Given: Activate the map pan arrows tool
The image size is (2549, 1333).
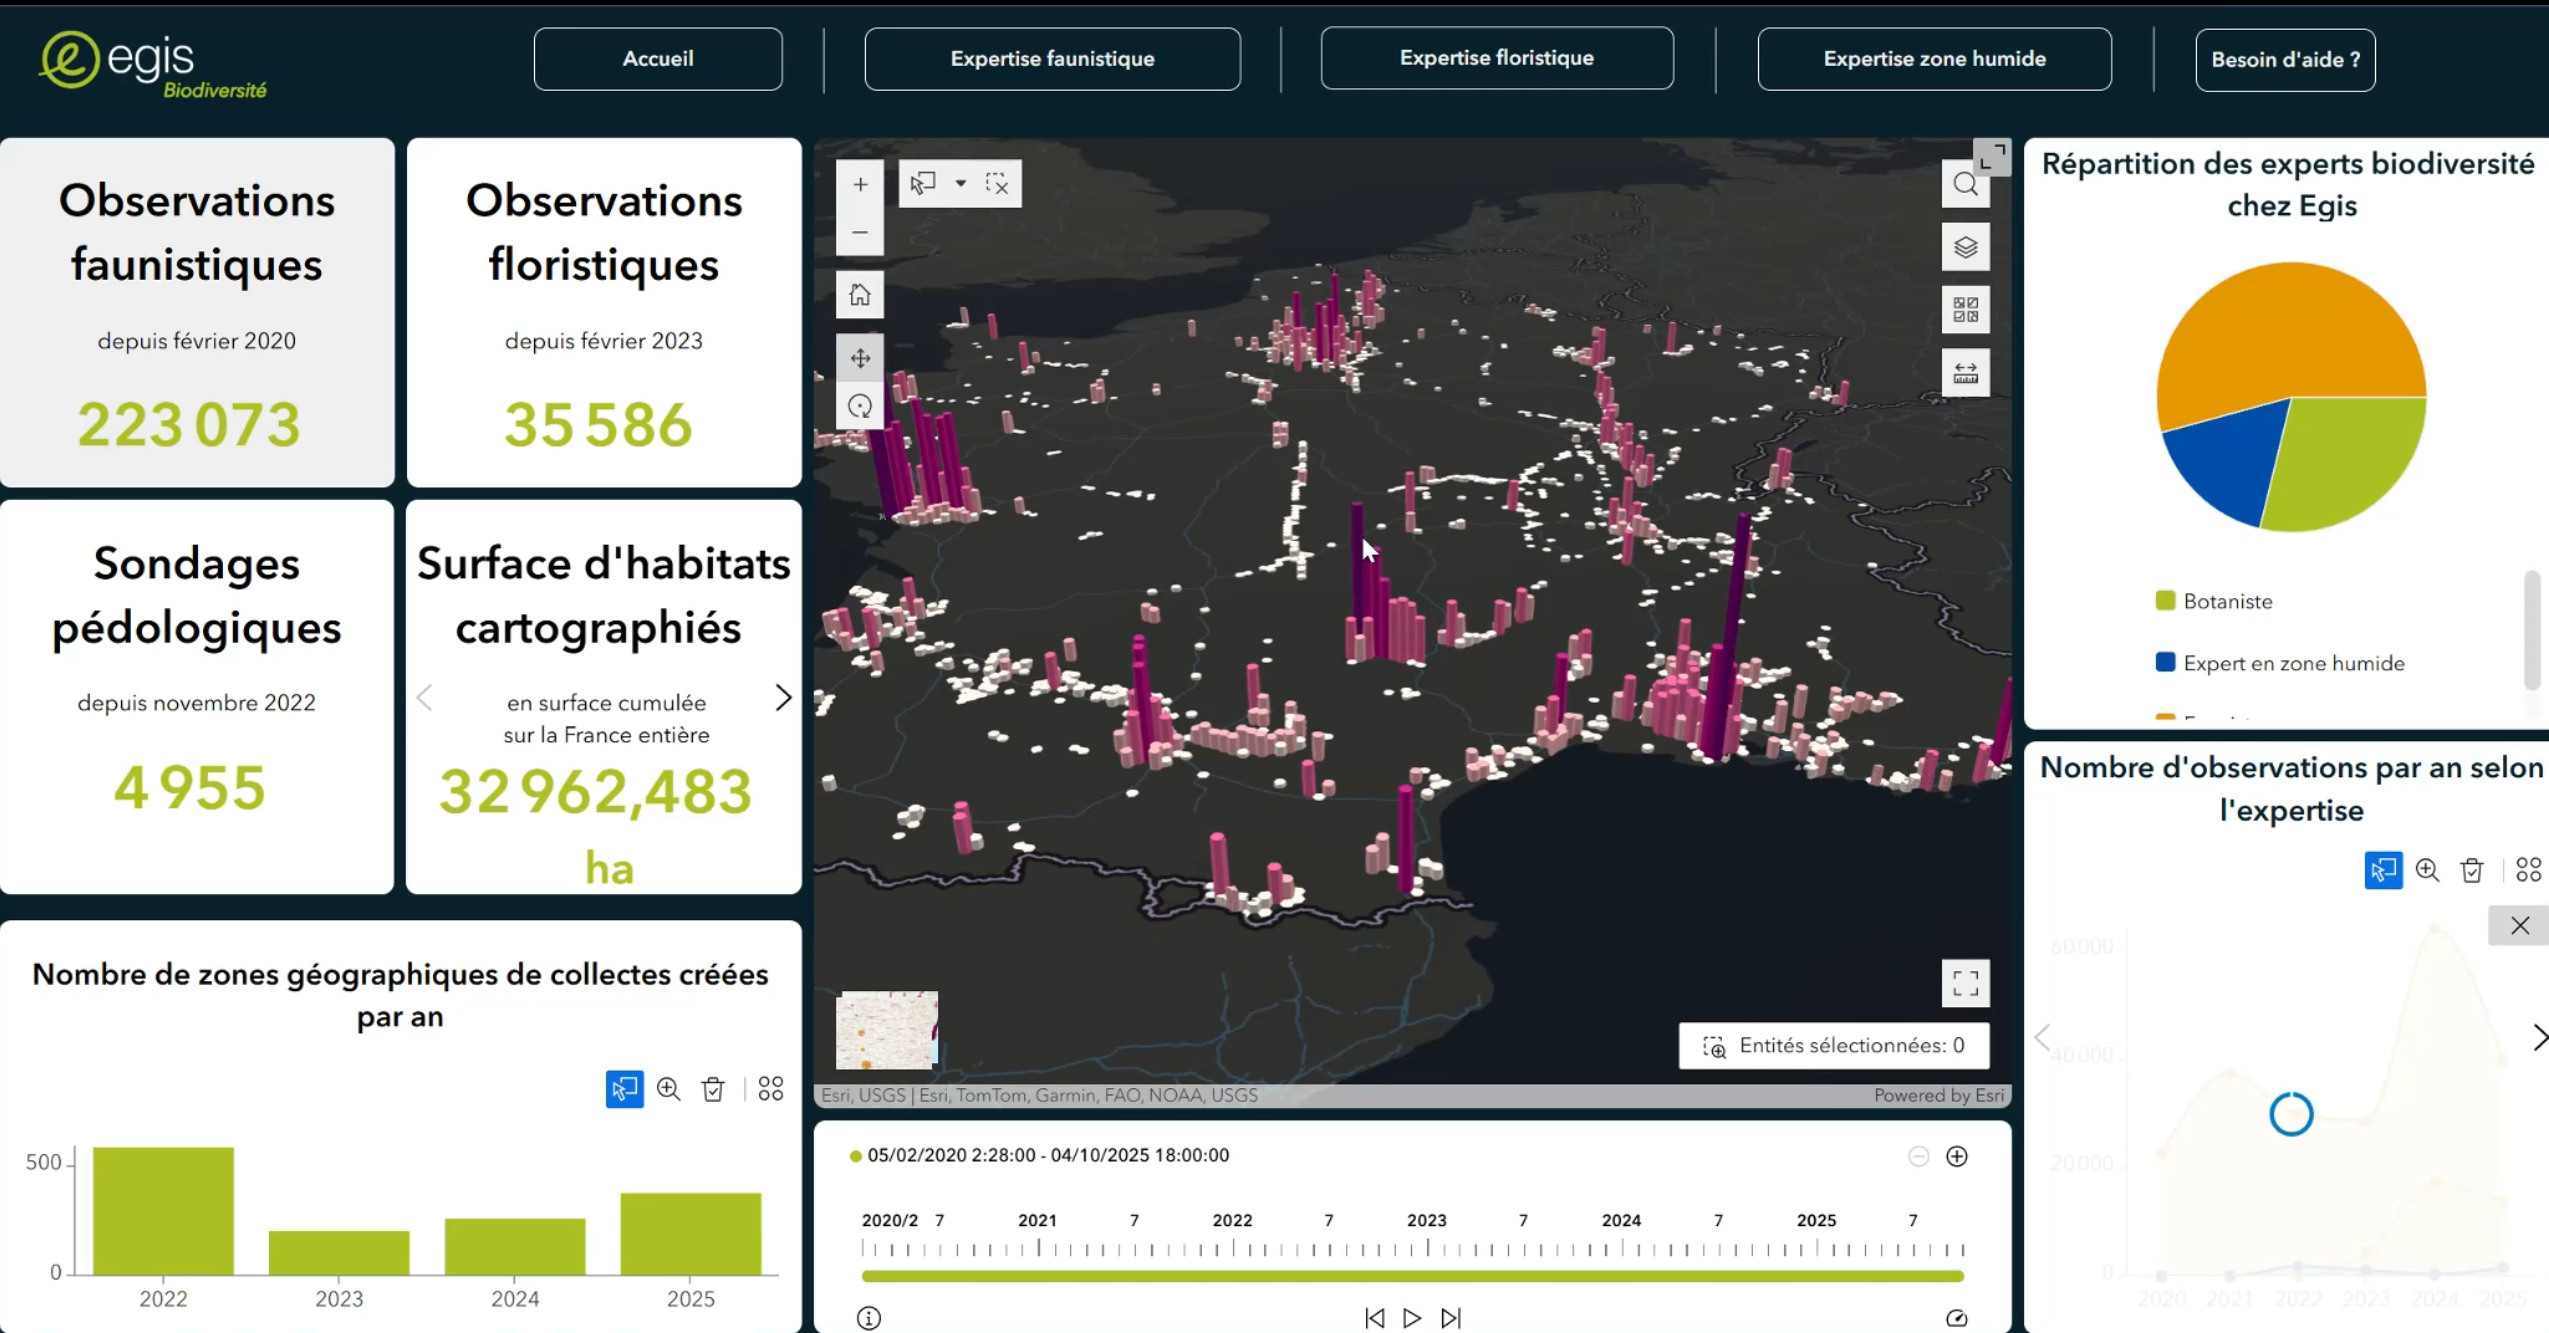Looking at the screenshot, I should click(859, 358).
